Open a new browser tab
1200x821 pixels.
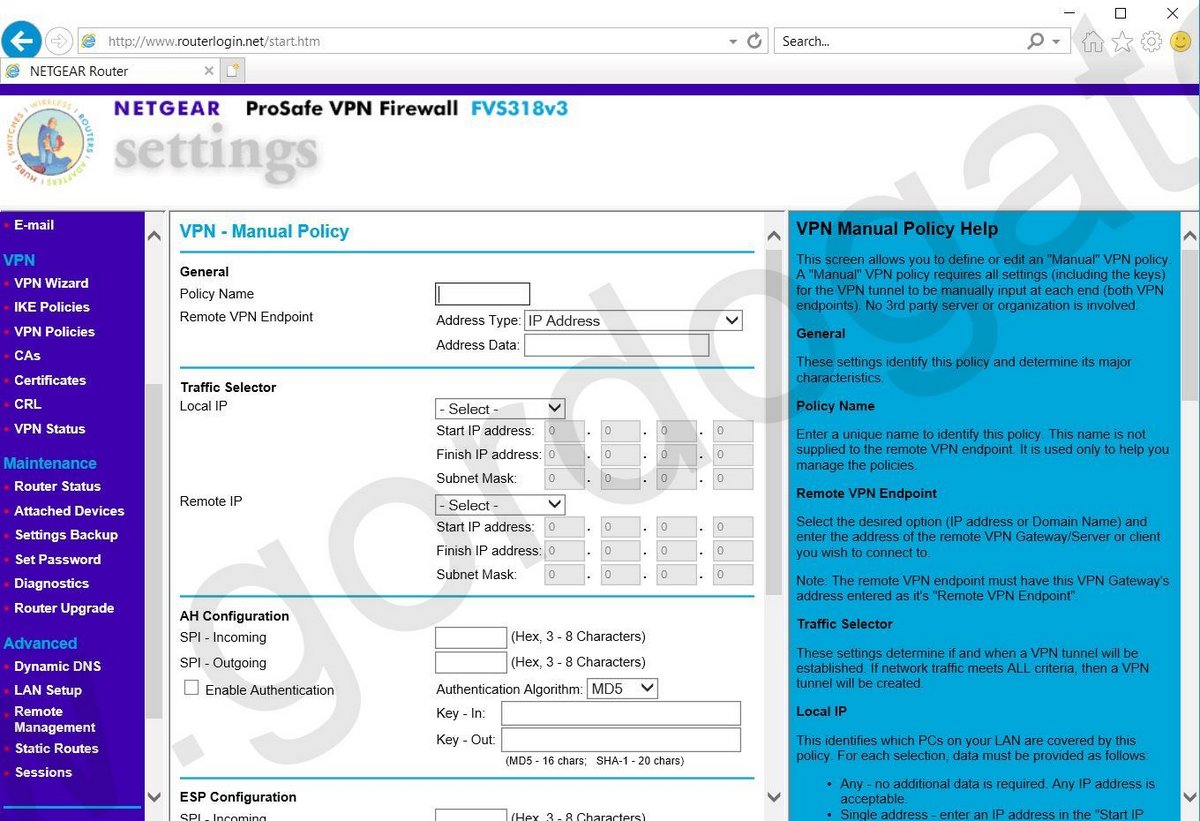tap(232, 71)
